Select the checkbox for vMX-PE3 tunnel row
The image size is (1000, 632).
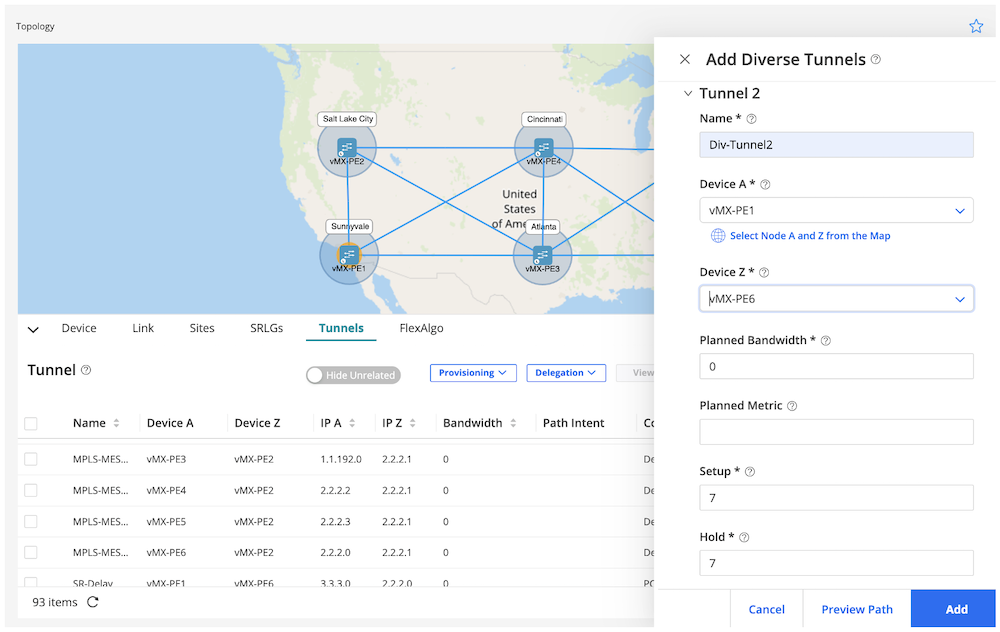tap(31, 459)
